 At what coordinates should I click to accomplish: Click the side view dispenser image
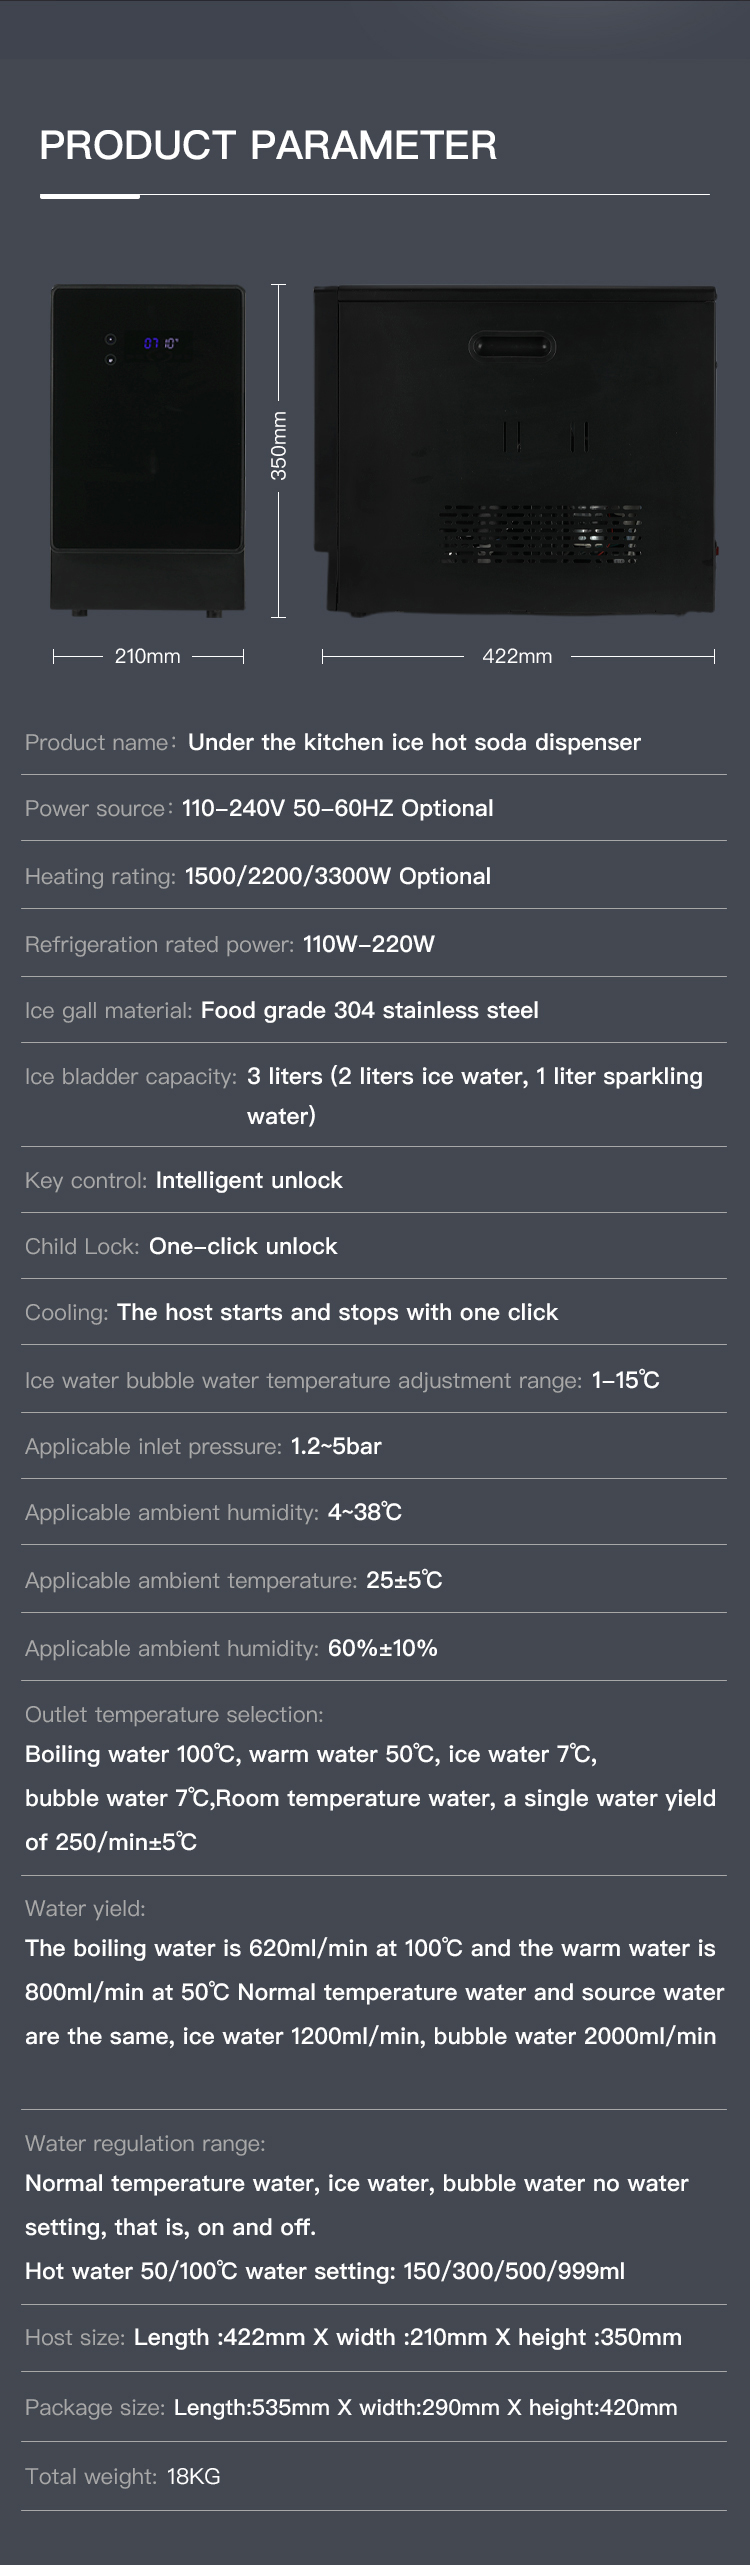click(x=515, y=450)
